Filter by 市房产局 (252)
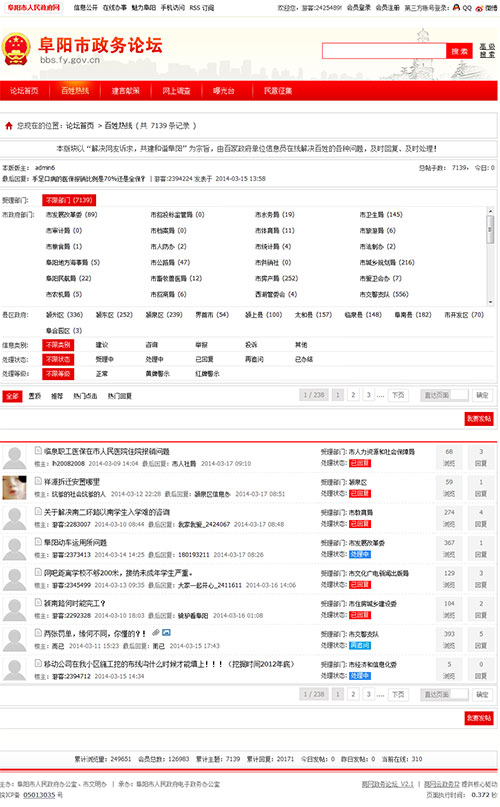The image size is (500, 807). coord(277,278)
